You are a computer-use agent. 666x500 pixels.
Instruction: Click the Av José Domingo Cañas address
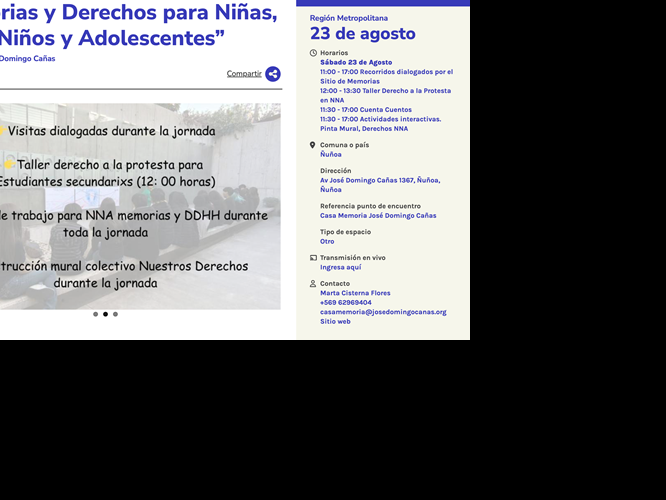(x=380, y=185)
